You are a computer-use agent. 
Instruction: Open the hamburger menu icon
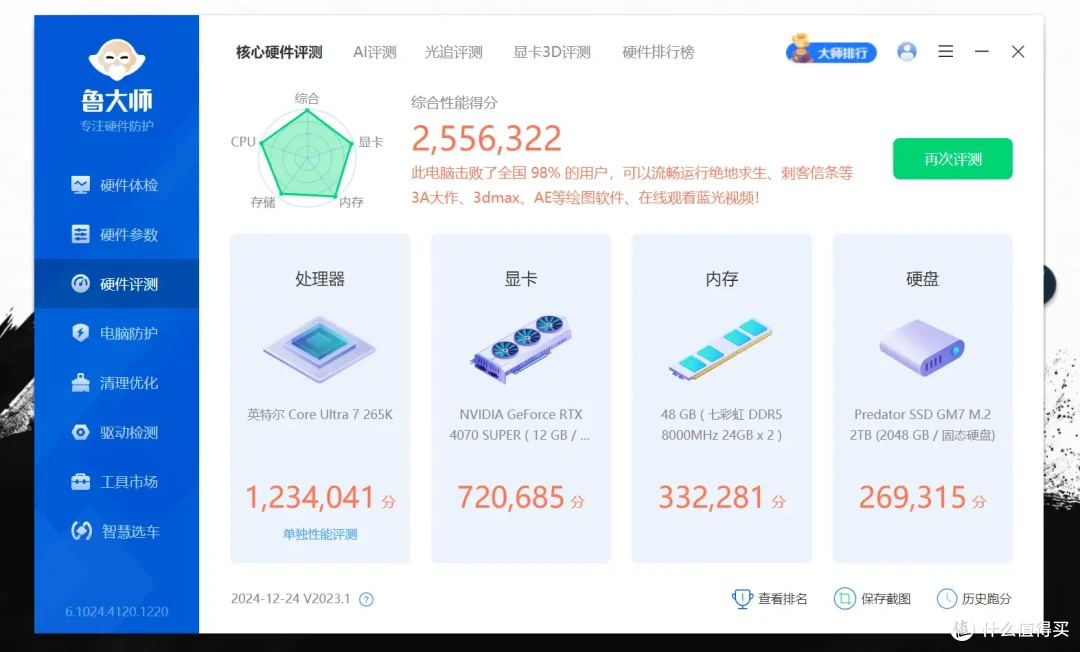(x=945, y=52)
